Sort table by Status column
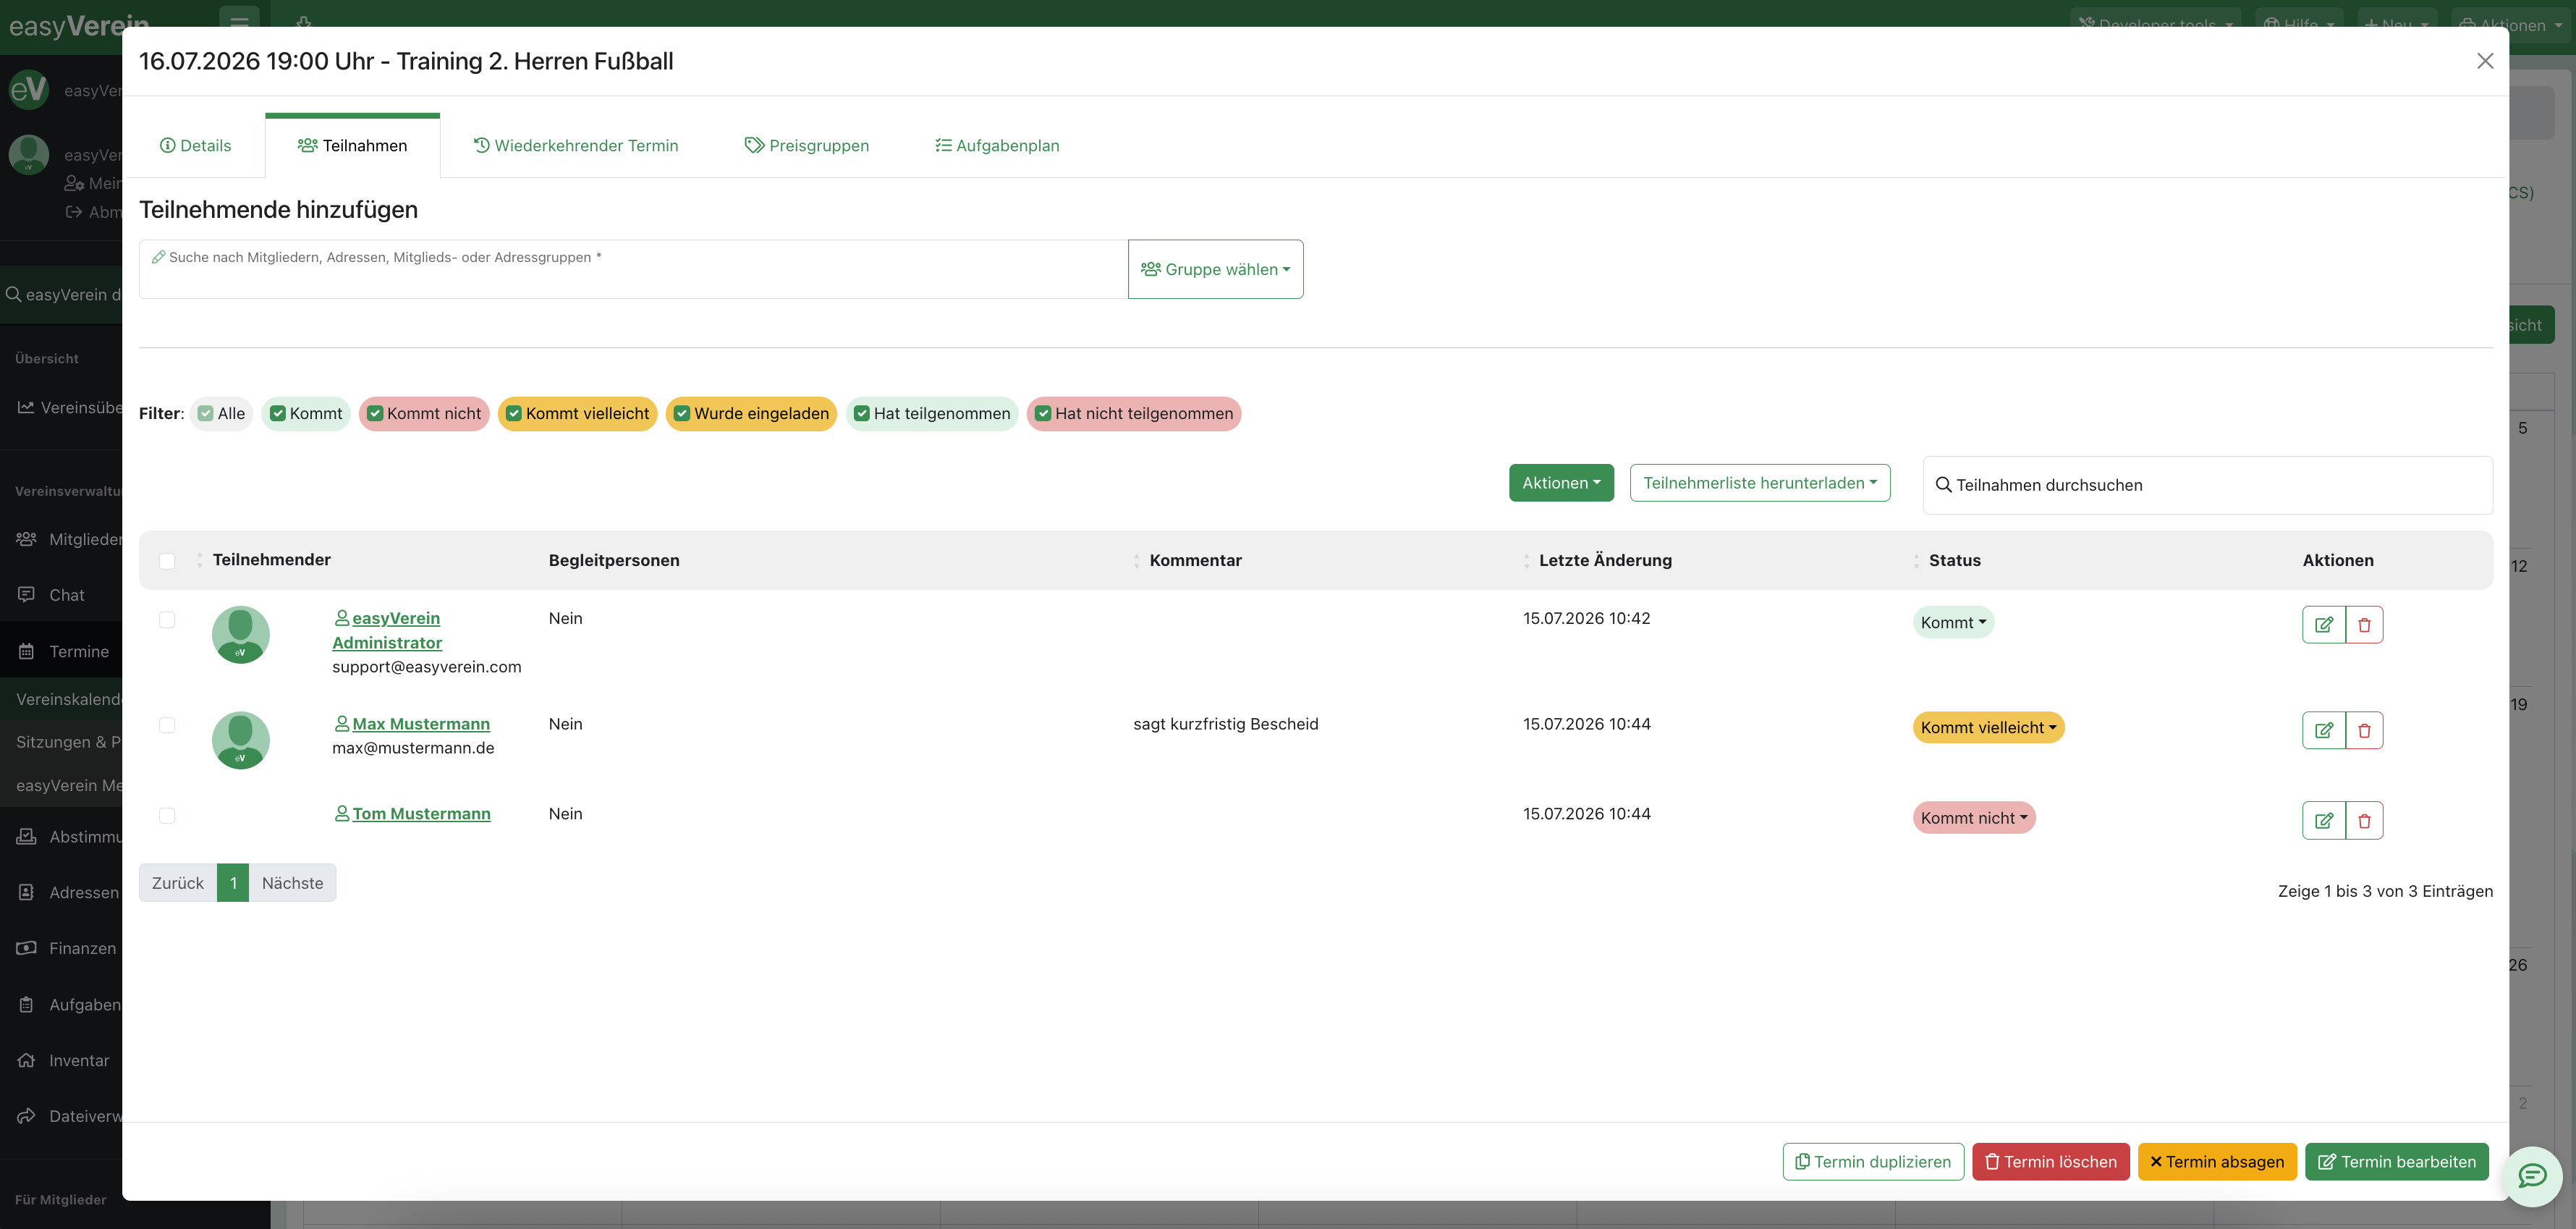This screenshot has width=2576, height=1229. tap(1954, 561)
